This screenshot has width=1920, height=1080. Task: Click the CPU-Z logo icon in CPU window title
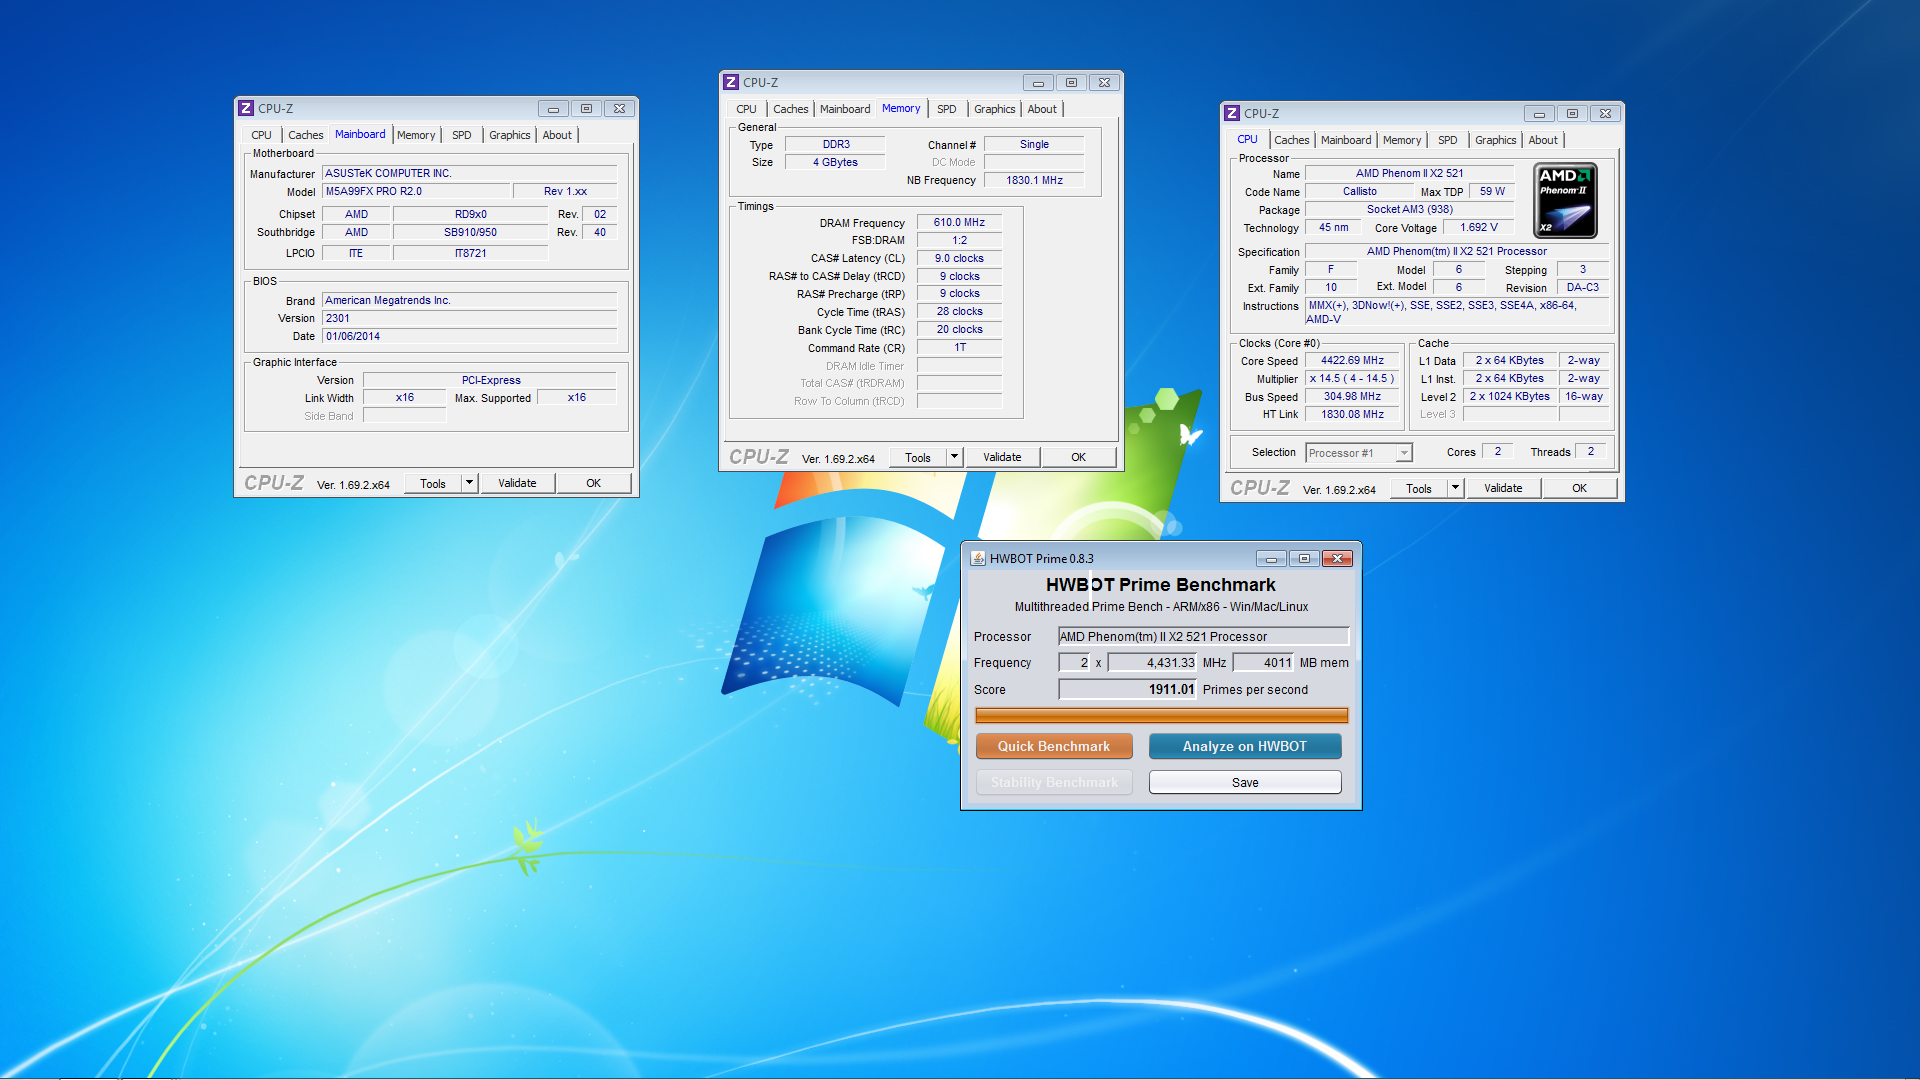point(1232,113)
